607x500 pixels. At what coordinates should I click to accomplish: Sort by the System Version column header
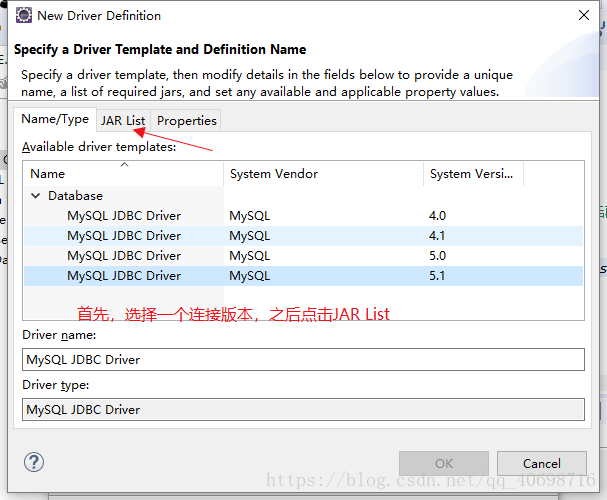[473, 174]
